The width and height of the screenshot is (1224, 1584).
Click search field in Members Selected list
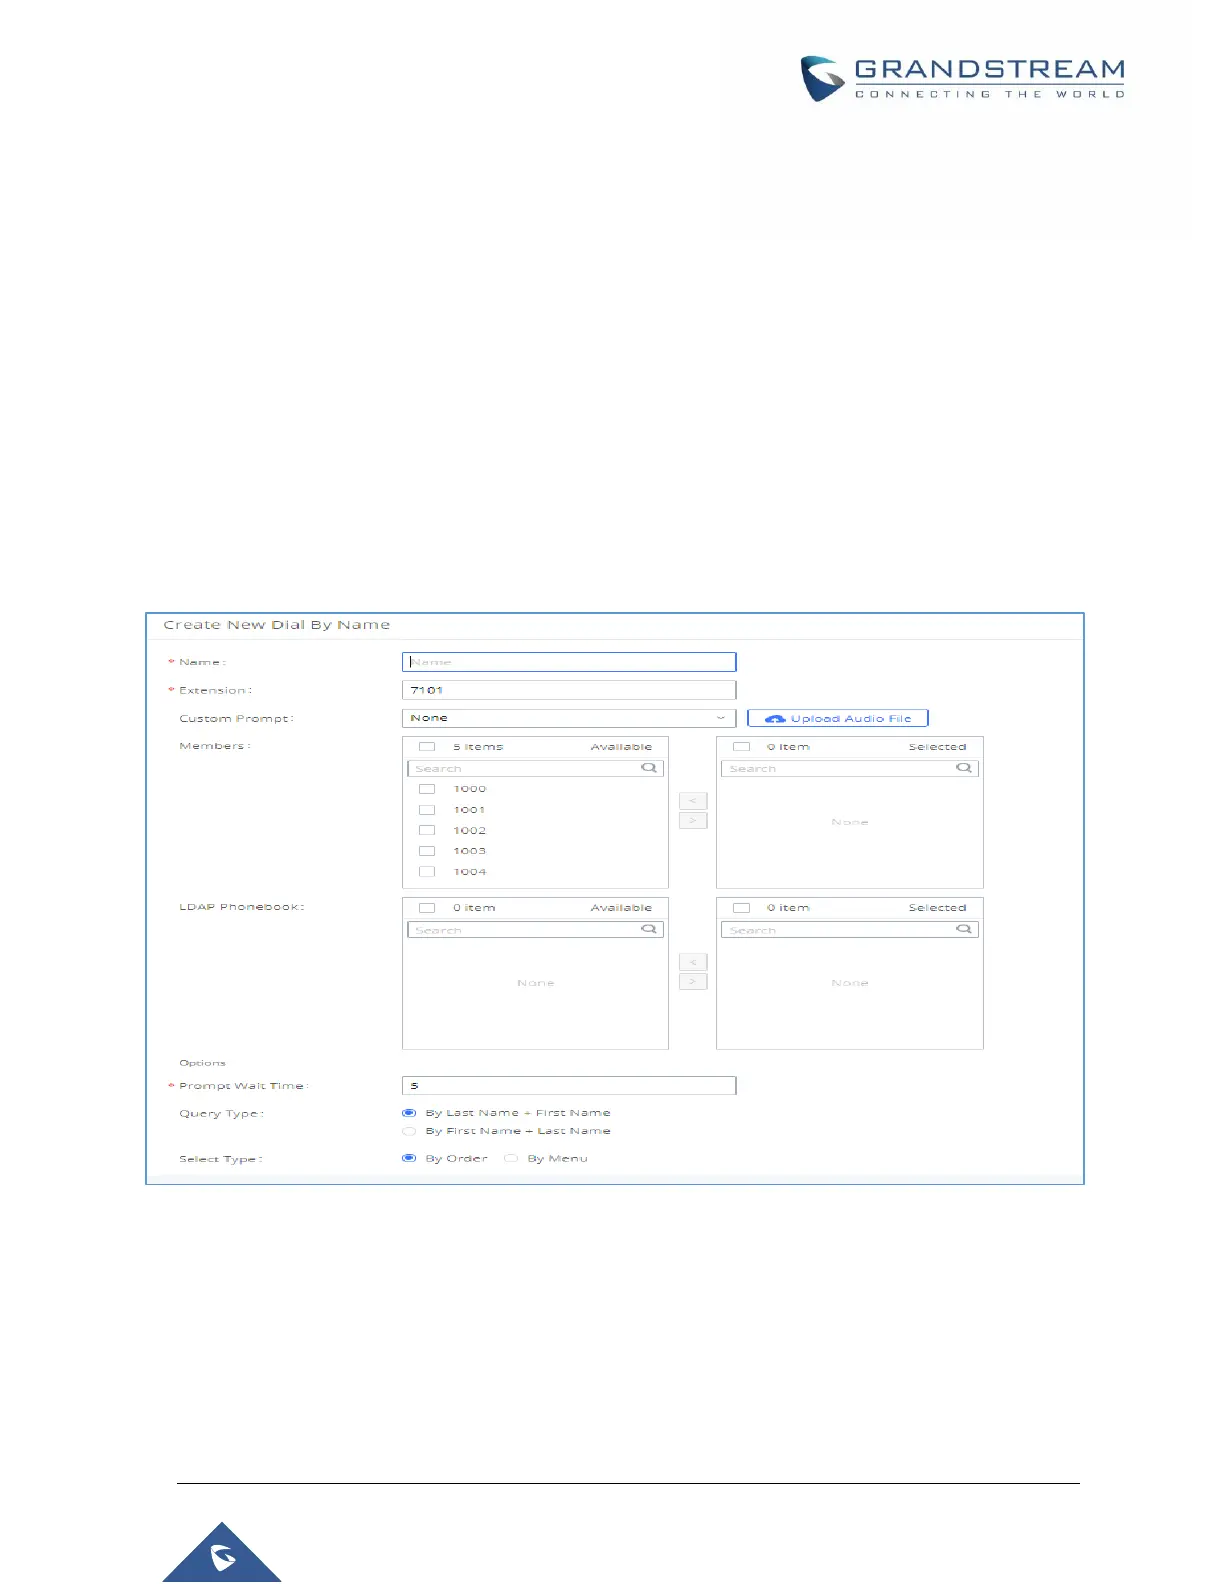tap(849, 768)
